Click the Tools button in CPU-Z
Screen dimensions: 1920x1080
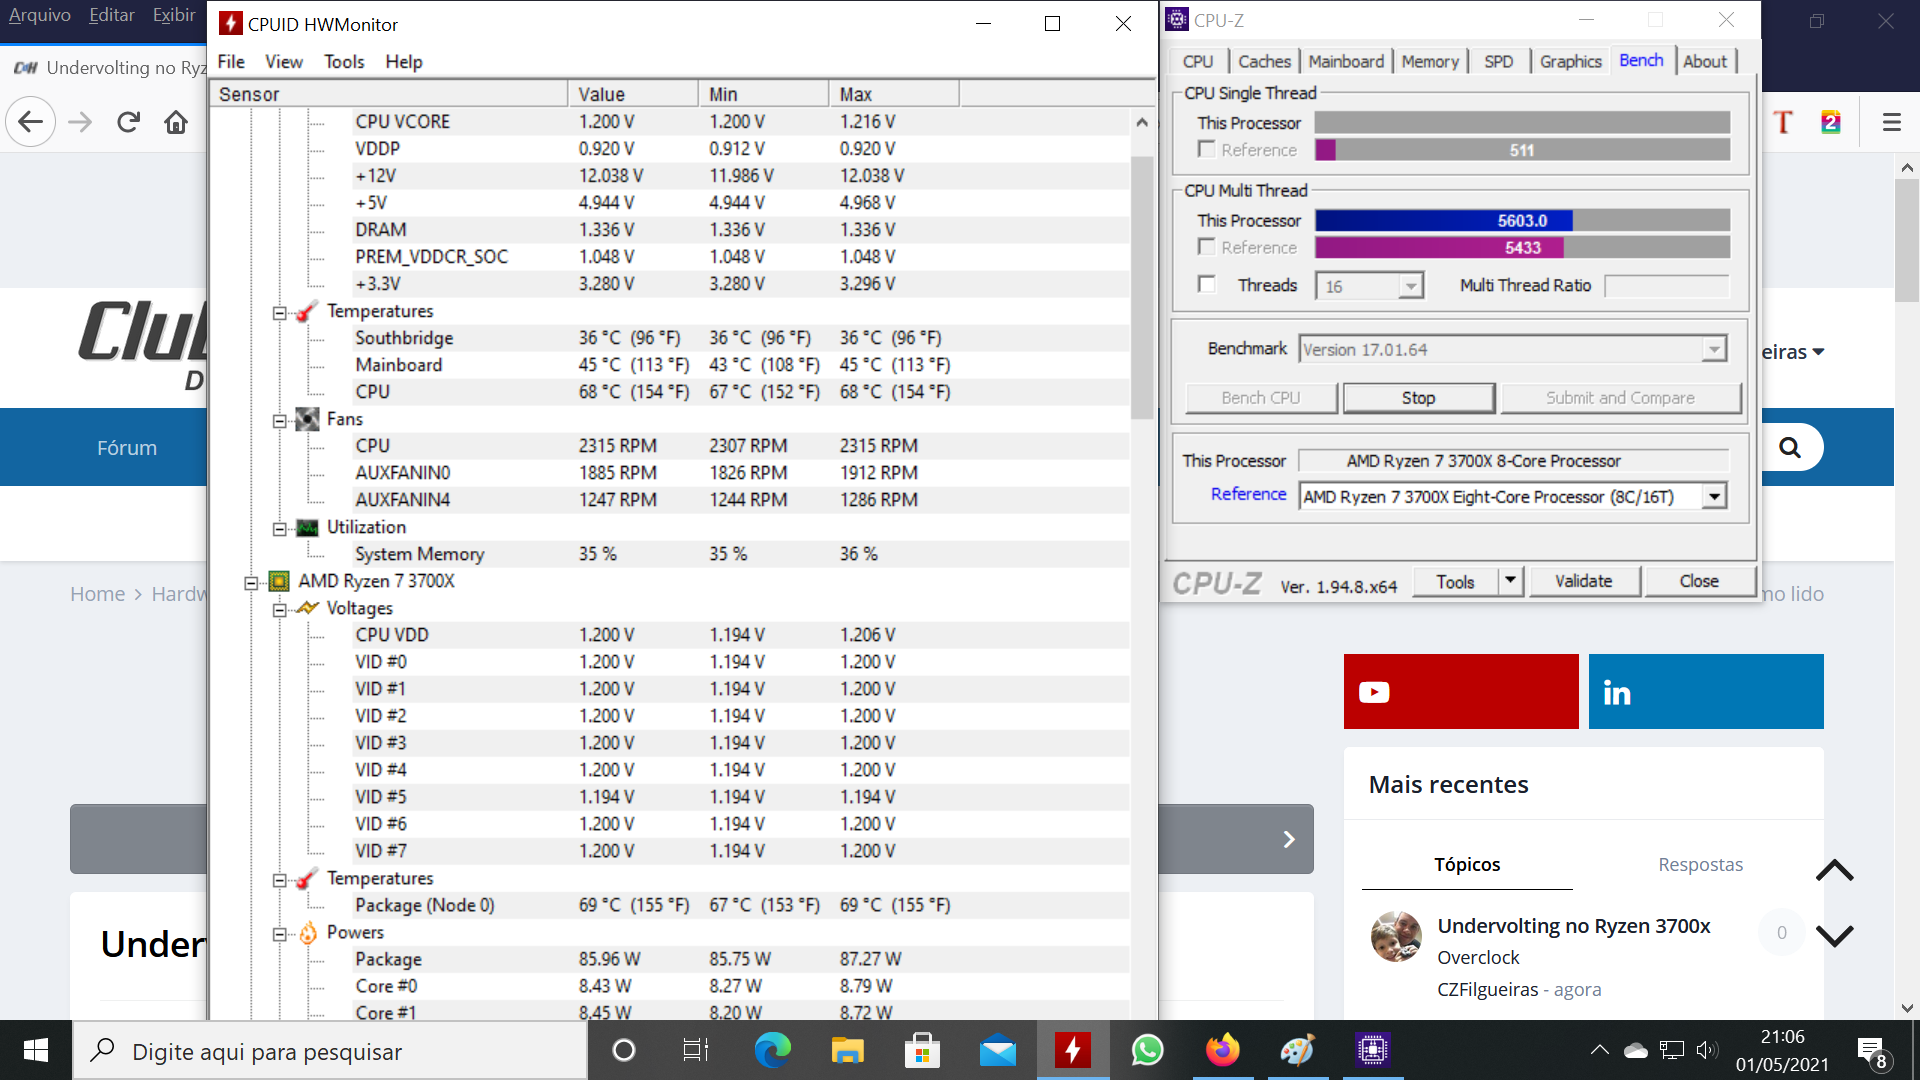coord(1455,581)
